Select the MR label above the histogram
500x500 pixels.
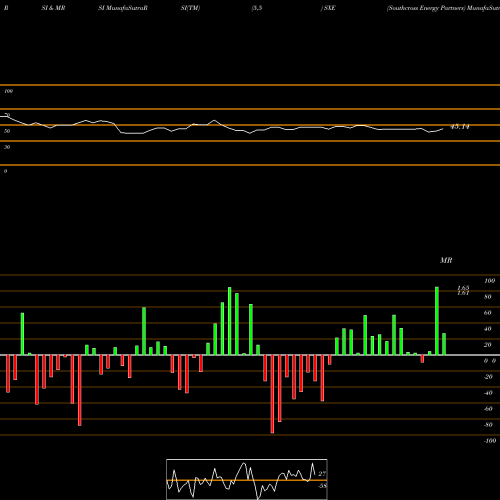click(x=446, y=260)
